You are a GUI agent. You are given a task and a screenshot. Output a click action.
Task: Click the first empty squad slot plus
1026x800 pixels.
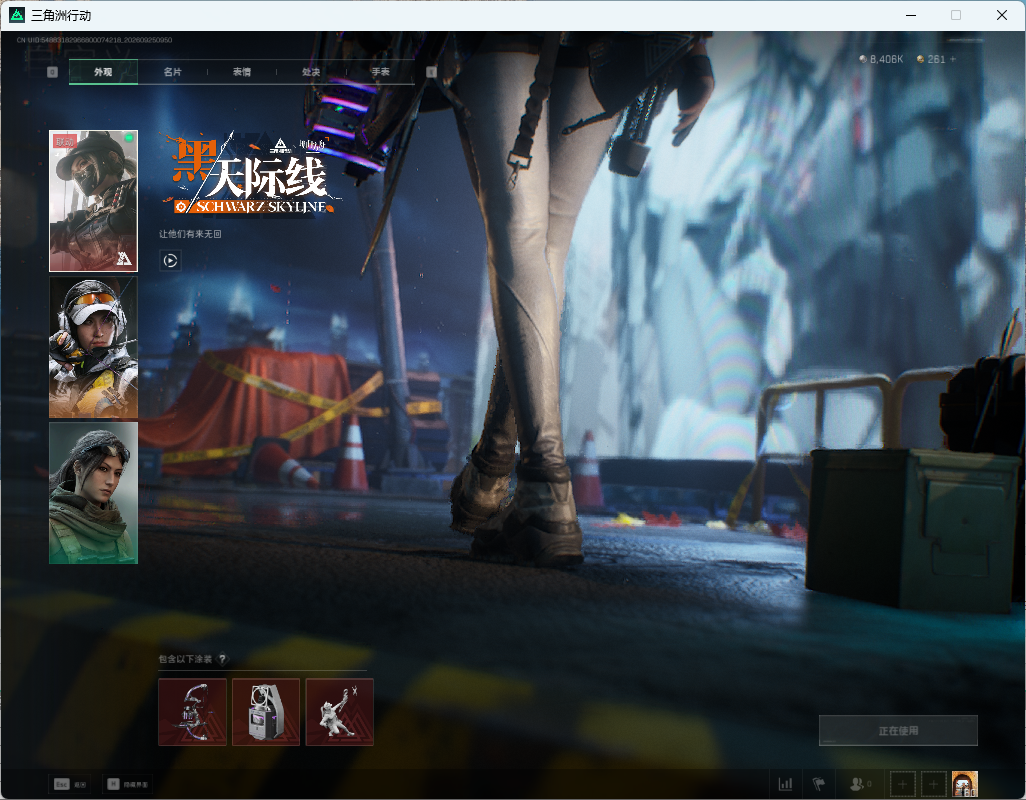(902, 784)
